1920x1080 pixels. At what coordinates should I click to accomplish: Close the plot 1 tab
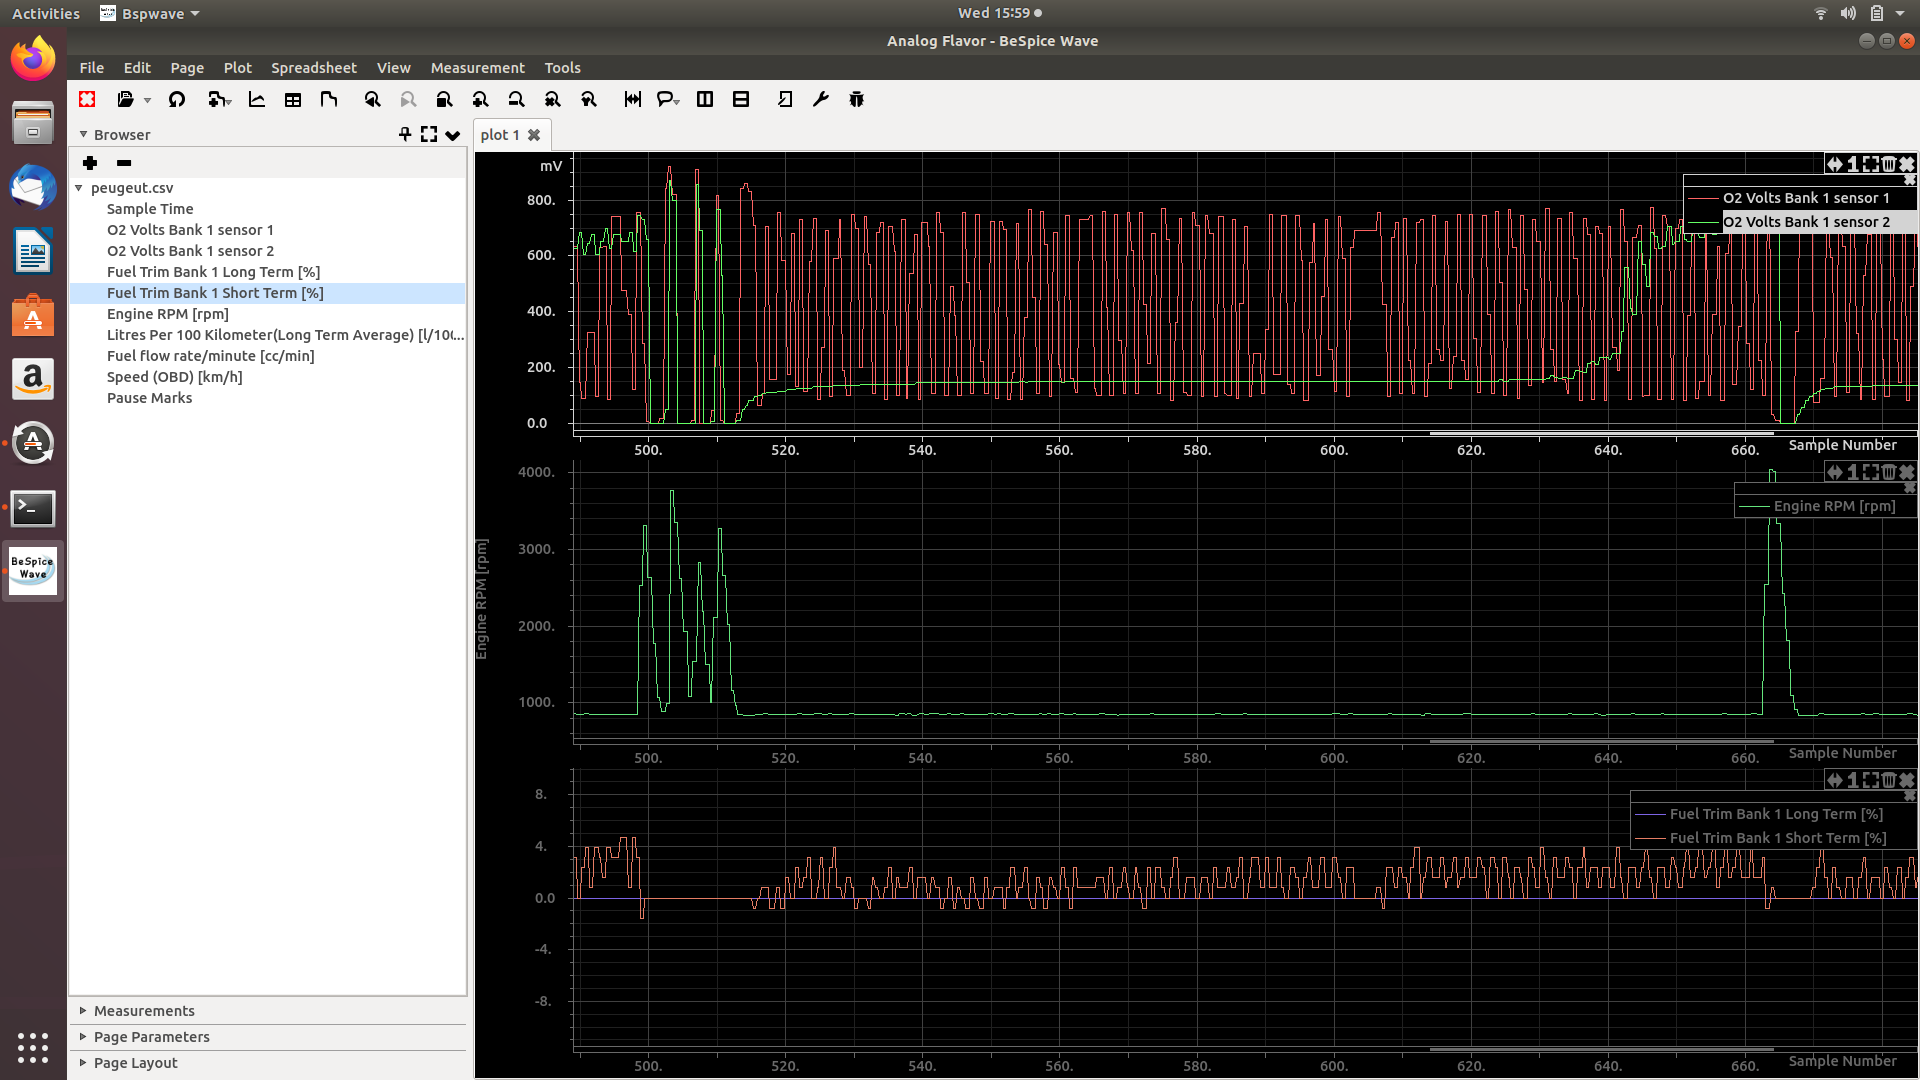[534, 135]
